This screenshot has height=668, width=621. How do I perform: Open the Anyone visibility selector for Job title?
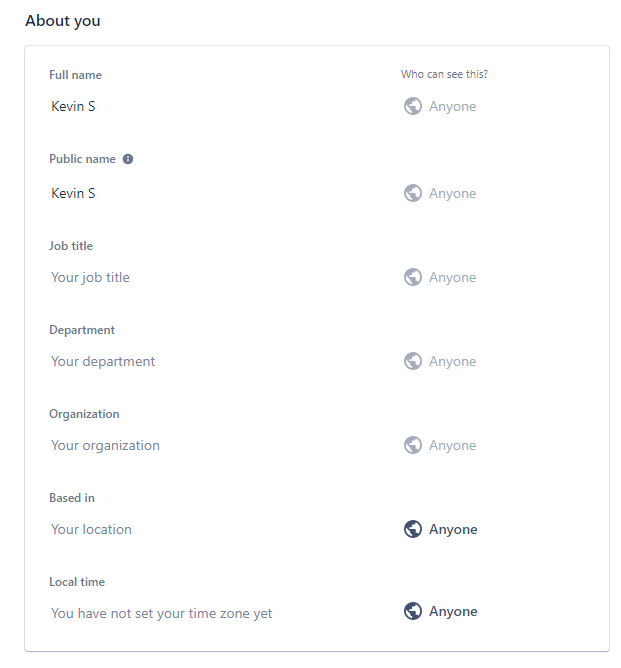tap(440, 277)
